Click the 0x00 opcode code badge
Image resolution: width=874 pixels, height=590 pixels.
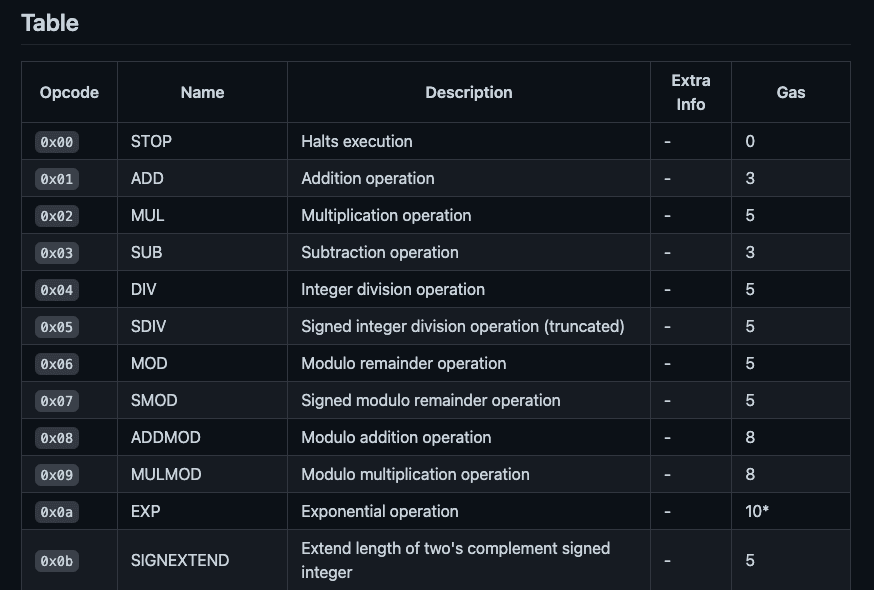click(57, 142)
